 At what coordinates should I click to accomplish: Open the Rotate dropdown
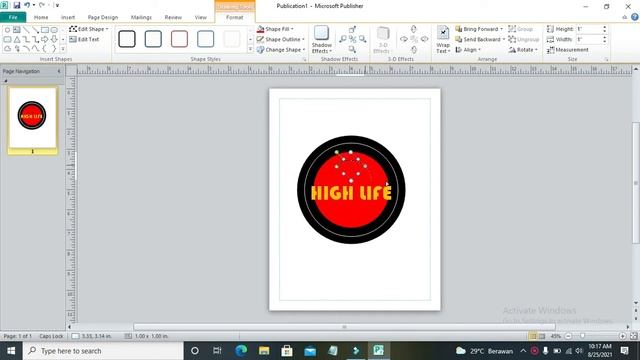click(523, 49)
